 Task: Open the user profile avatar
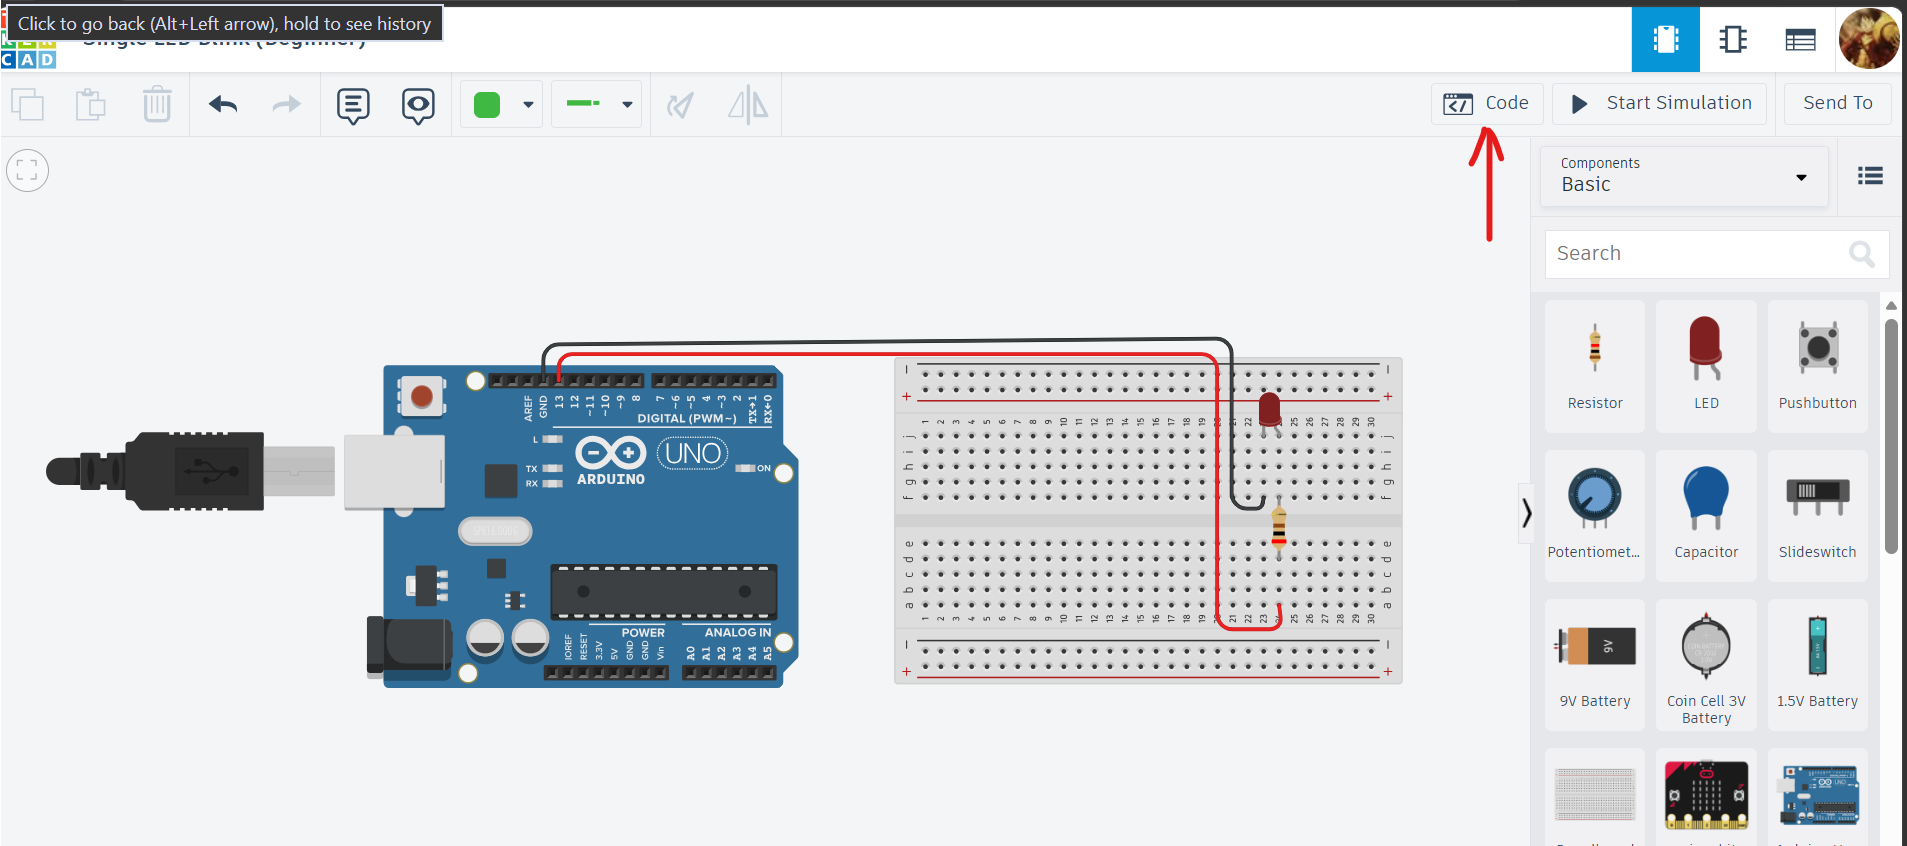pyautogui.click(x=1869, y=39)
